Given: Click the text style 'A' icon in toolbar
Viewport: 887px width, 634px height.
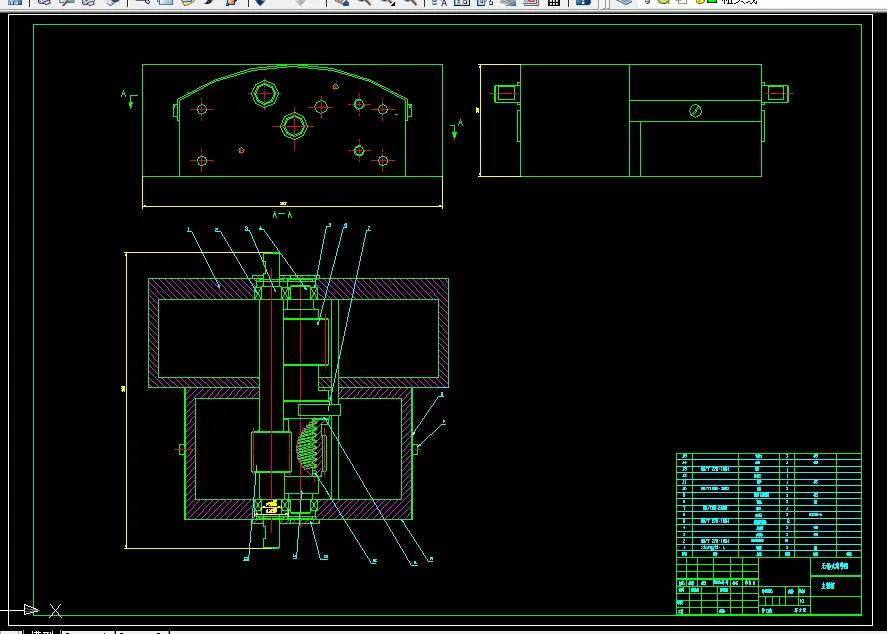Looking at the screenshot, I should [439, 2].
